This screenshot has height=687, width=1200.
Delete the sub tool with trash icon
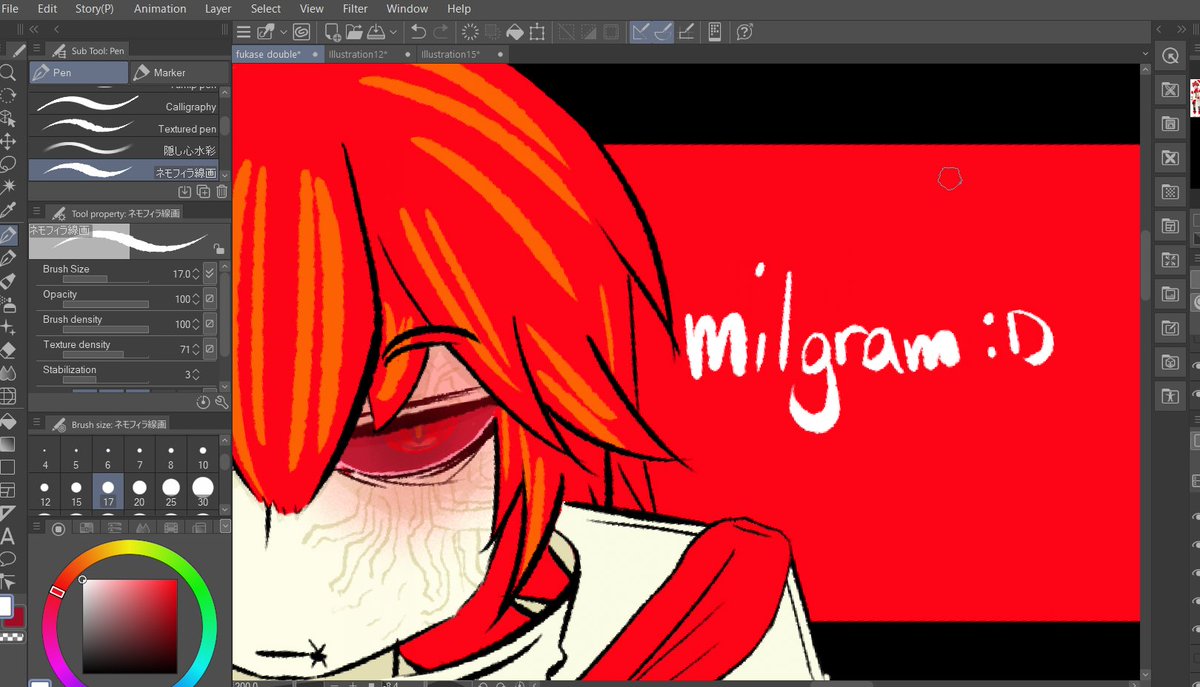pos(221,191)
